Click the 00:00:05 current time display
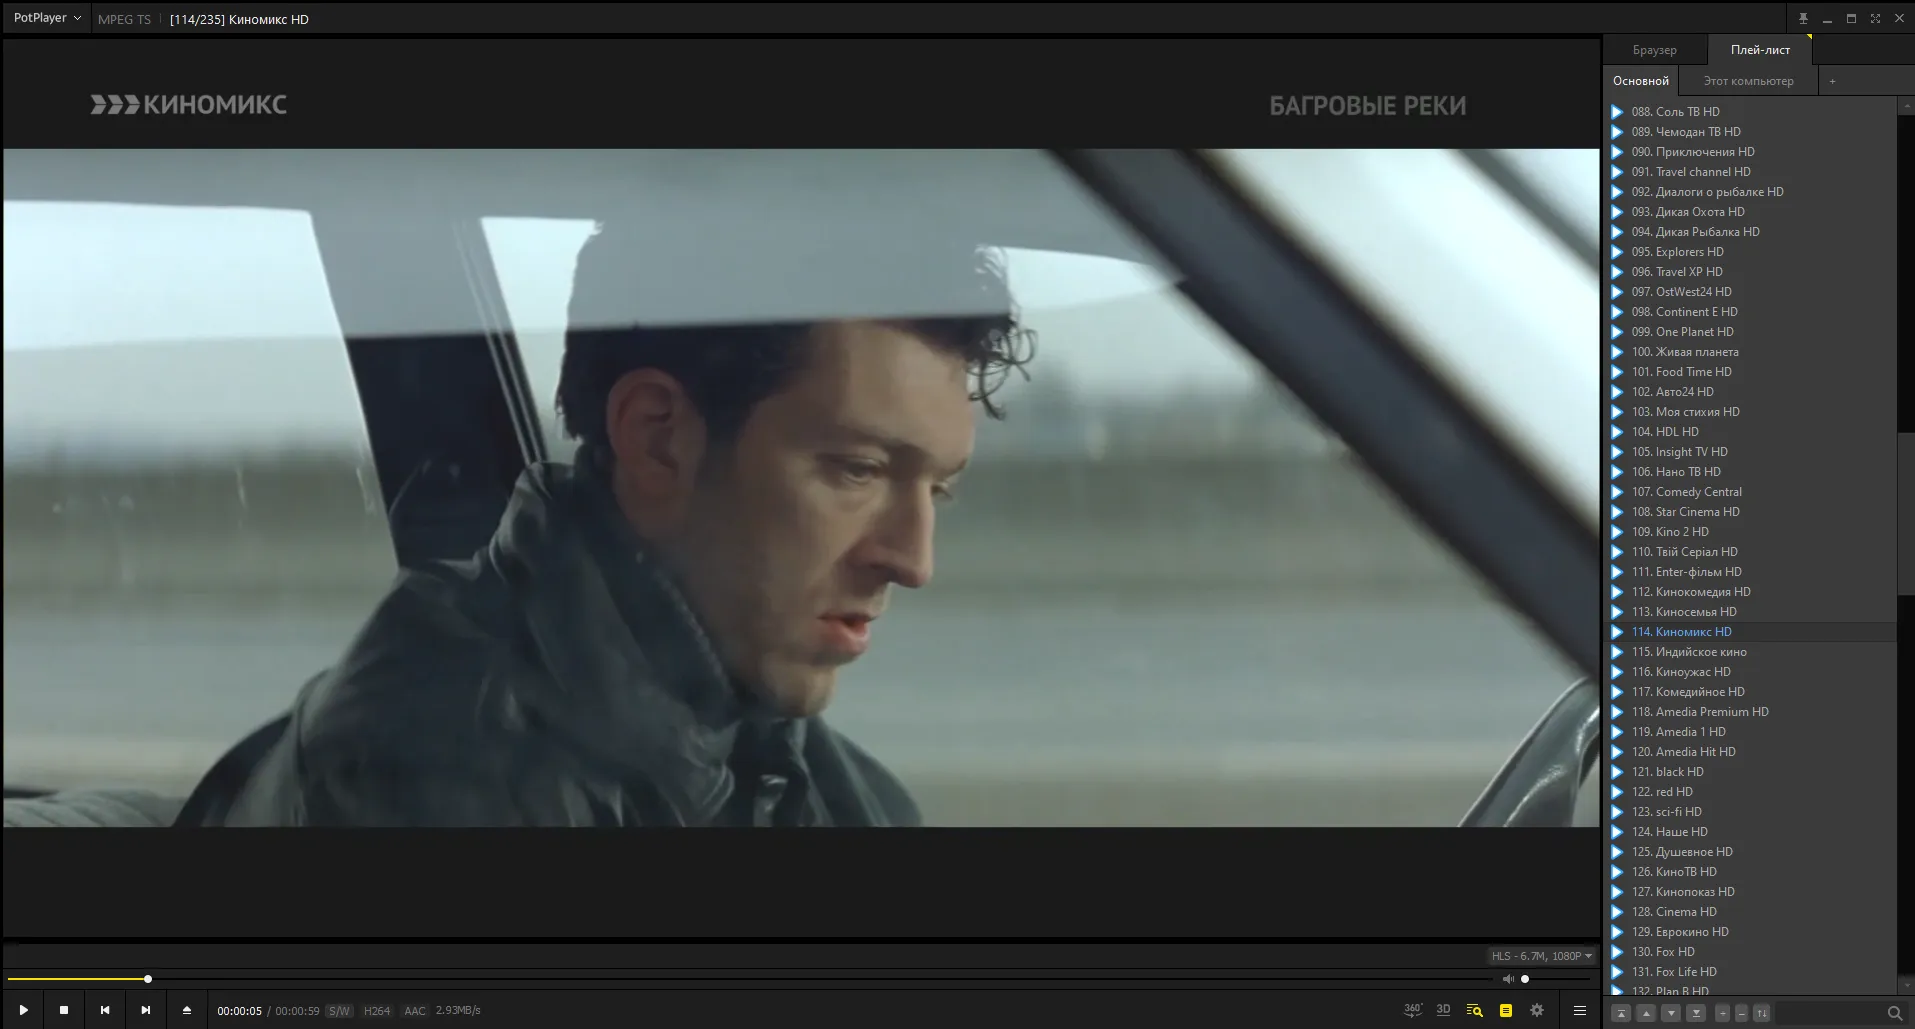Image resolution: width=1915 pixels, height=1029 pixels. click(239, 1011)
